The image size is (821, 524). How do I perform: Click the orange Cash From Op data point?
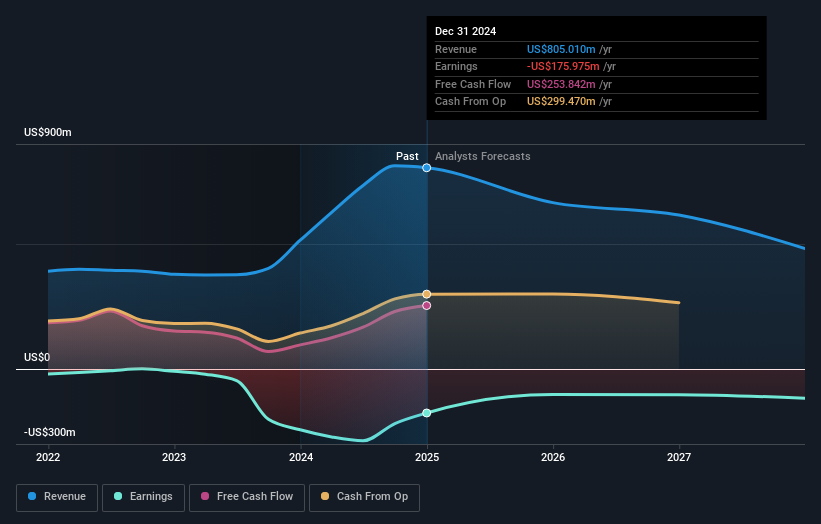(x=427, y=294)
